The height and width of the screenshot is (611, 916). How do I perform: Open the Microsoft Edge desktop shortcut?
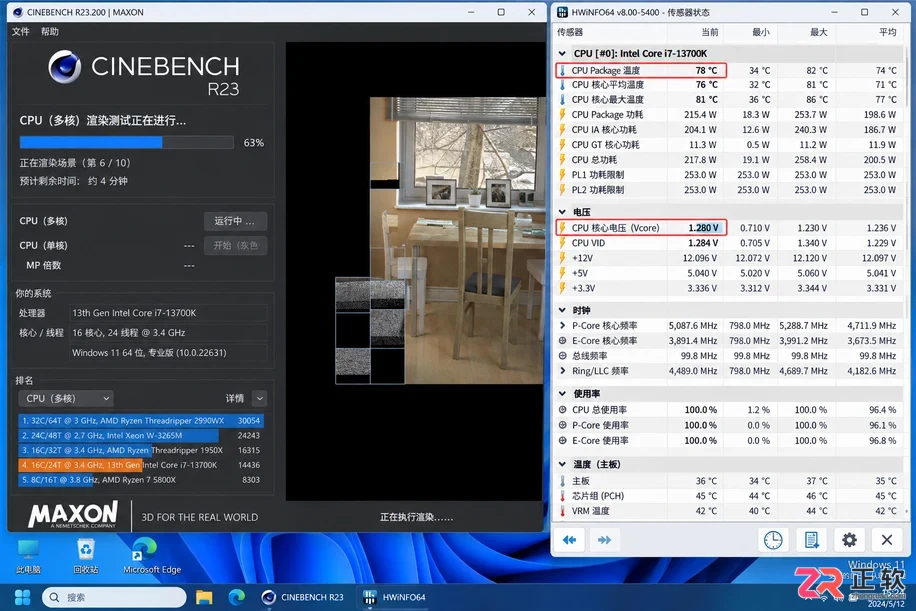click(152, 556)
